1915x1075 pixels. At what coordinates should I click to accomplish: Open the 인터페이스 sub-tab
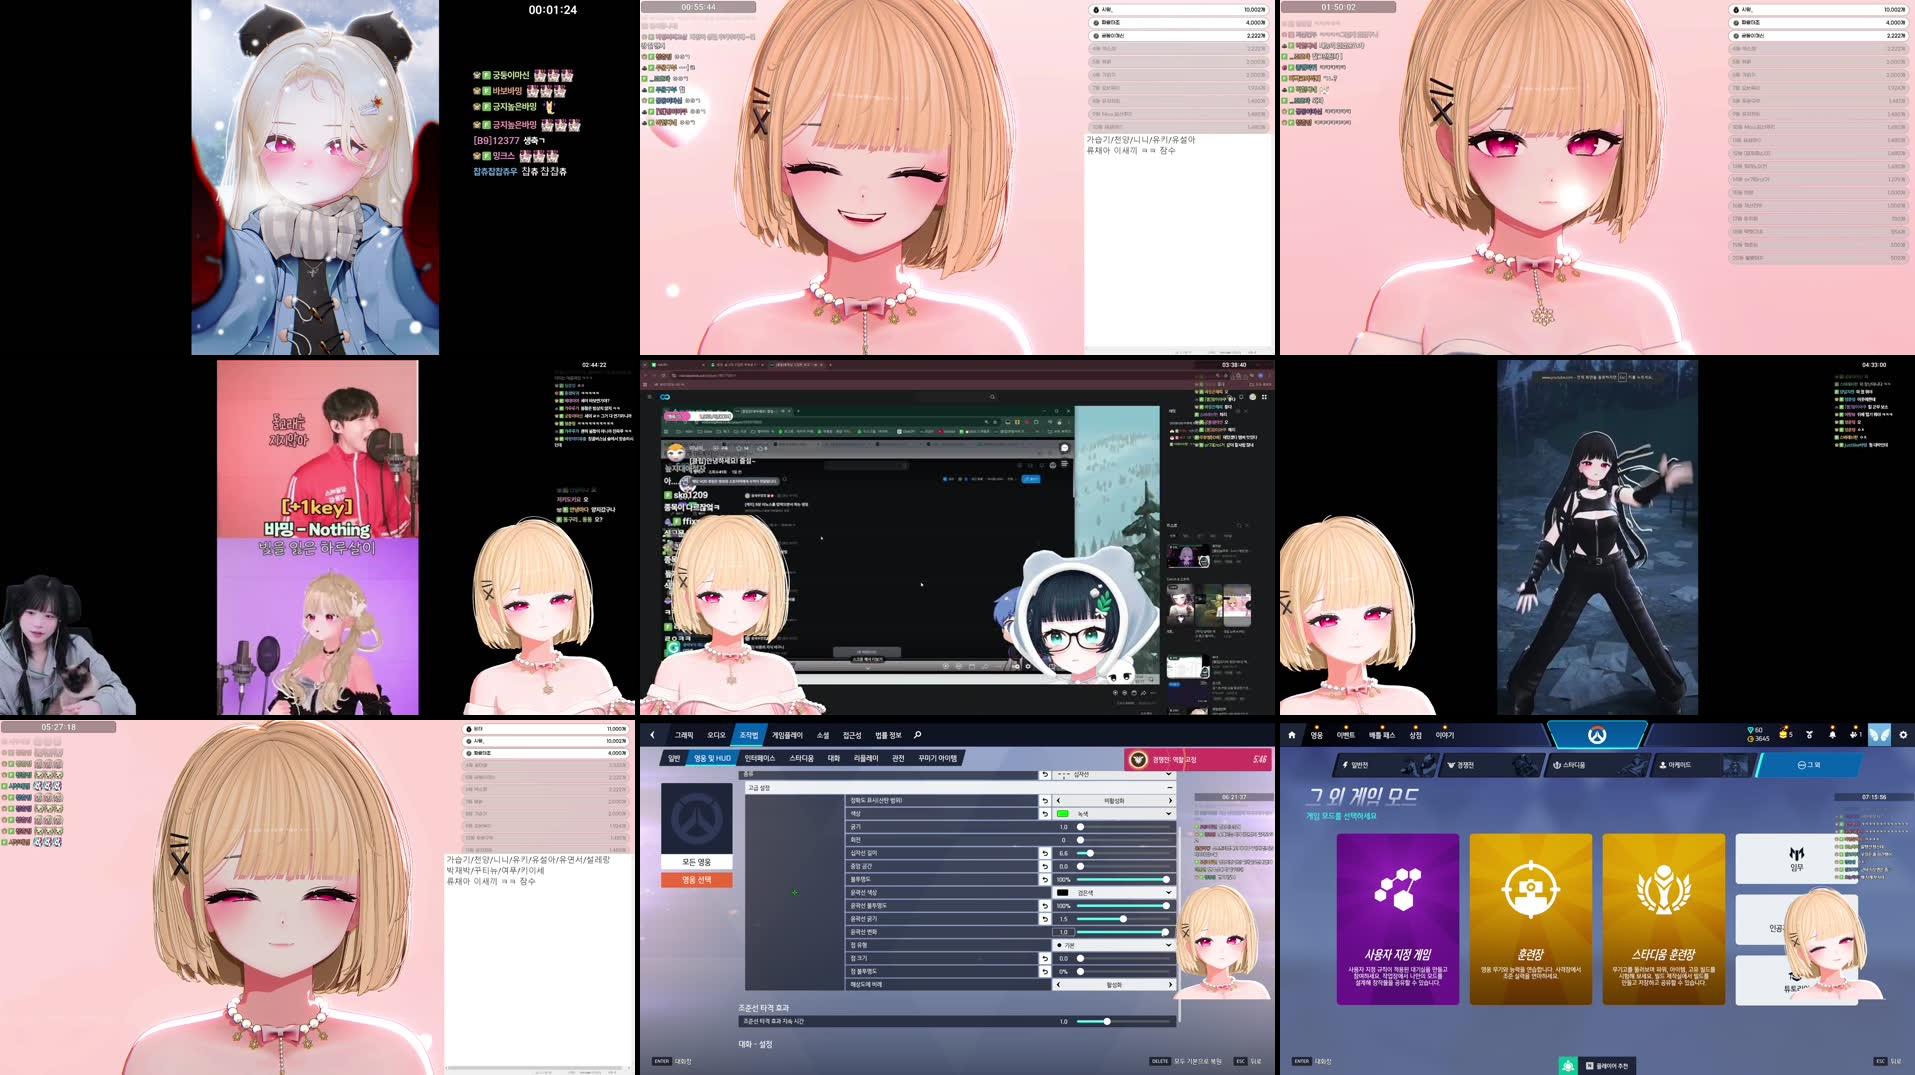(759, 758)
